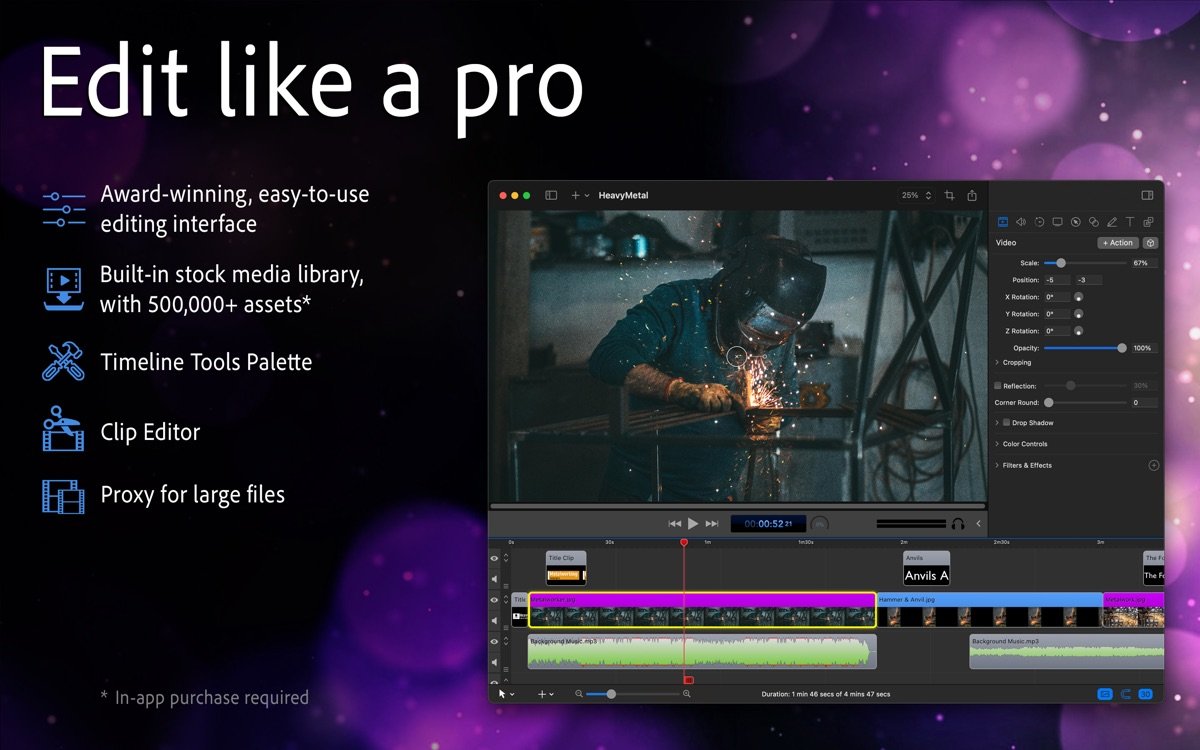Add a new filter with plus icon

click(x=1153, y=465)
